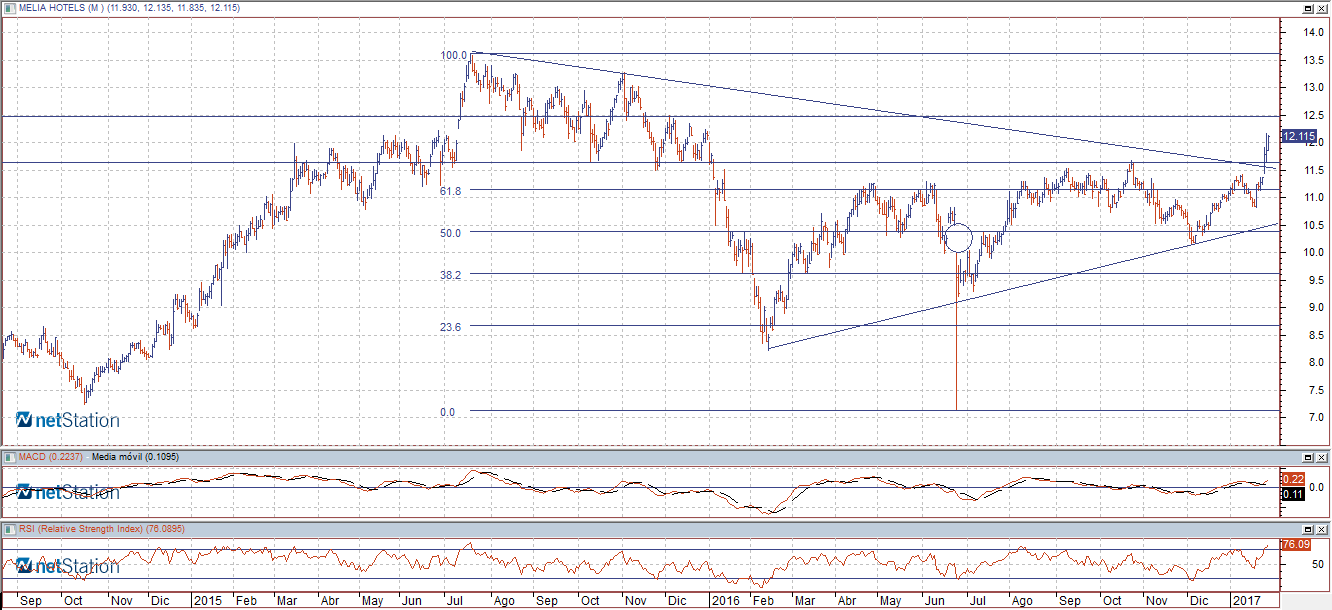The height and width of the screenshot is (610, 1332).
Task: Click the panel icon left of MACD label
Action: (8, 457)
